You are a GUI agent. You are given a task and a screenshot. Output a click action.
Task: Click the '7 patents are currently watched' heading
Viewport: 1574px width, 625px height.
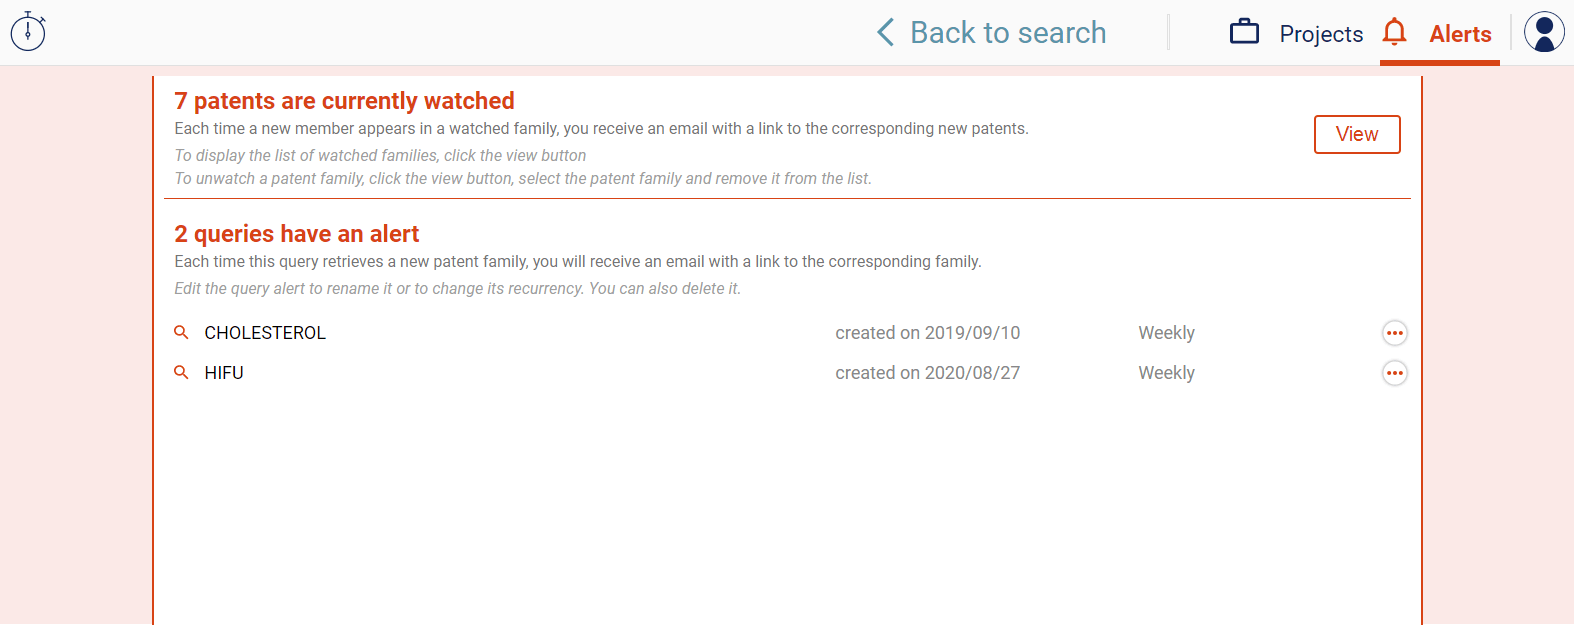tap(344, 101)
